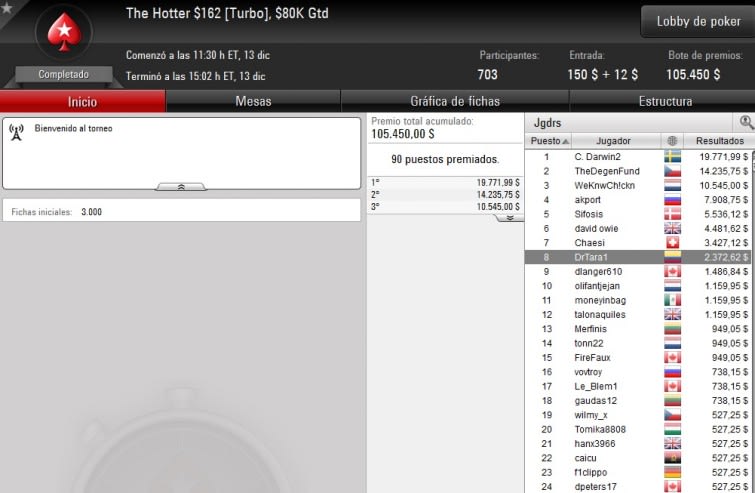Viewport: 755px width, 493px height.
Task: Click the Canadian flag next to dlanger610
Action: [x=672, y=272]
